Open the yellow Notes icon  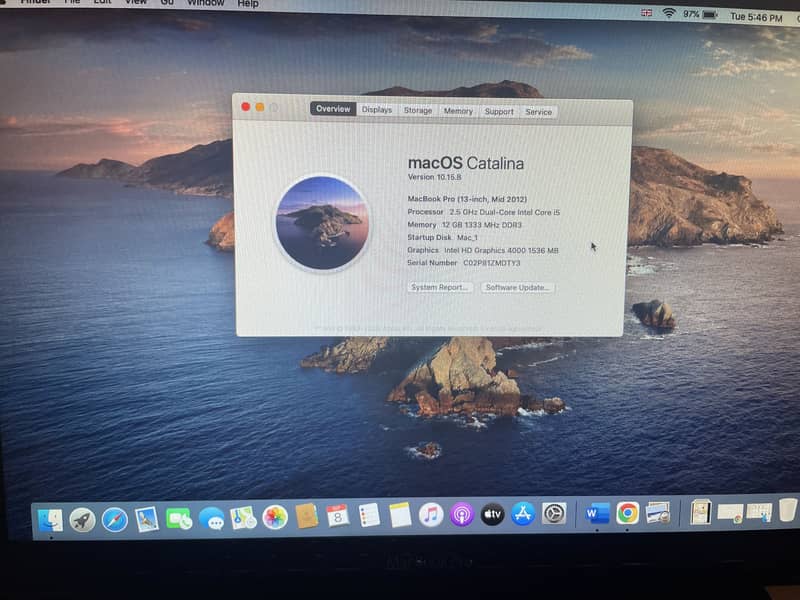(401, 515)
